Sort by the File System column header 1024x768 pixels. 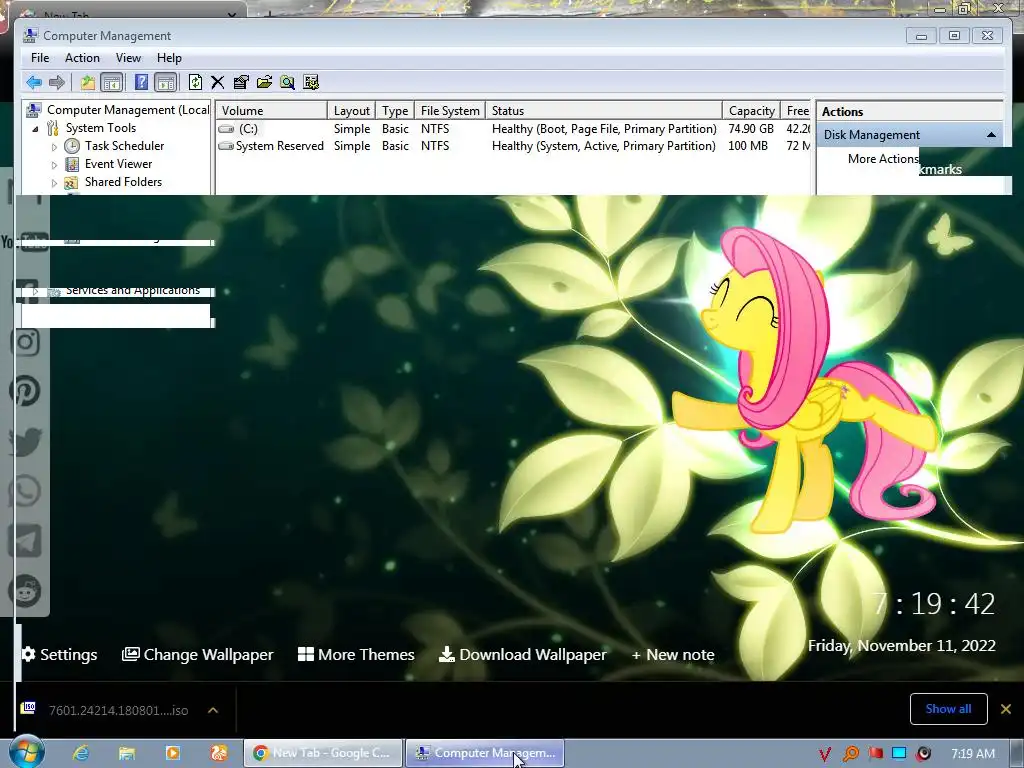(x=450, y=110)
